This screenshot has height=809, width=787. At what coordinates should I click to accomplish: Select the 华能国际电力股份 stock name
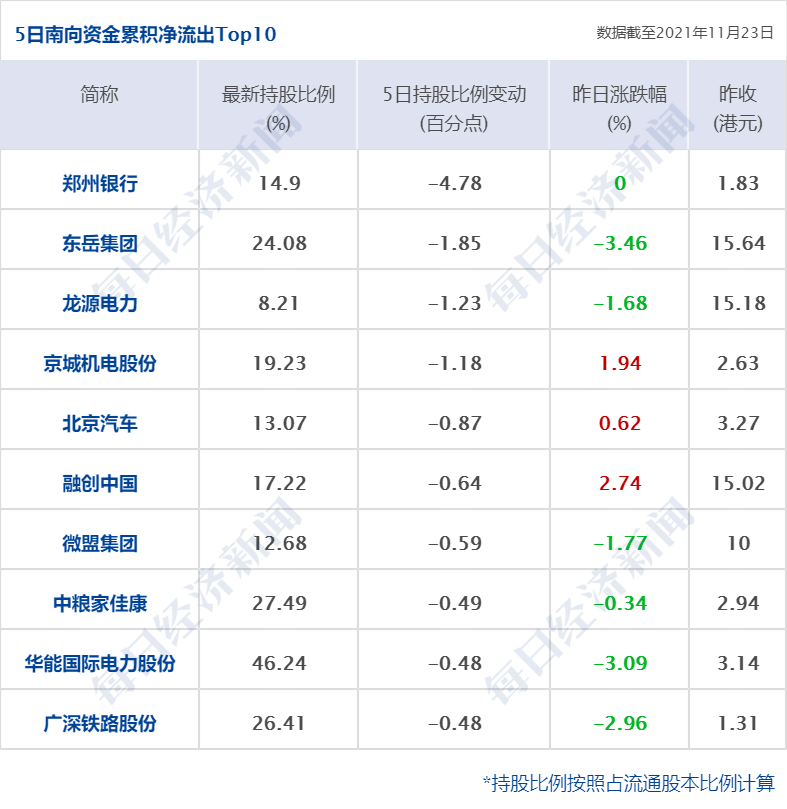(x=99, y=663)
